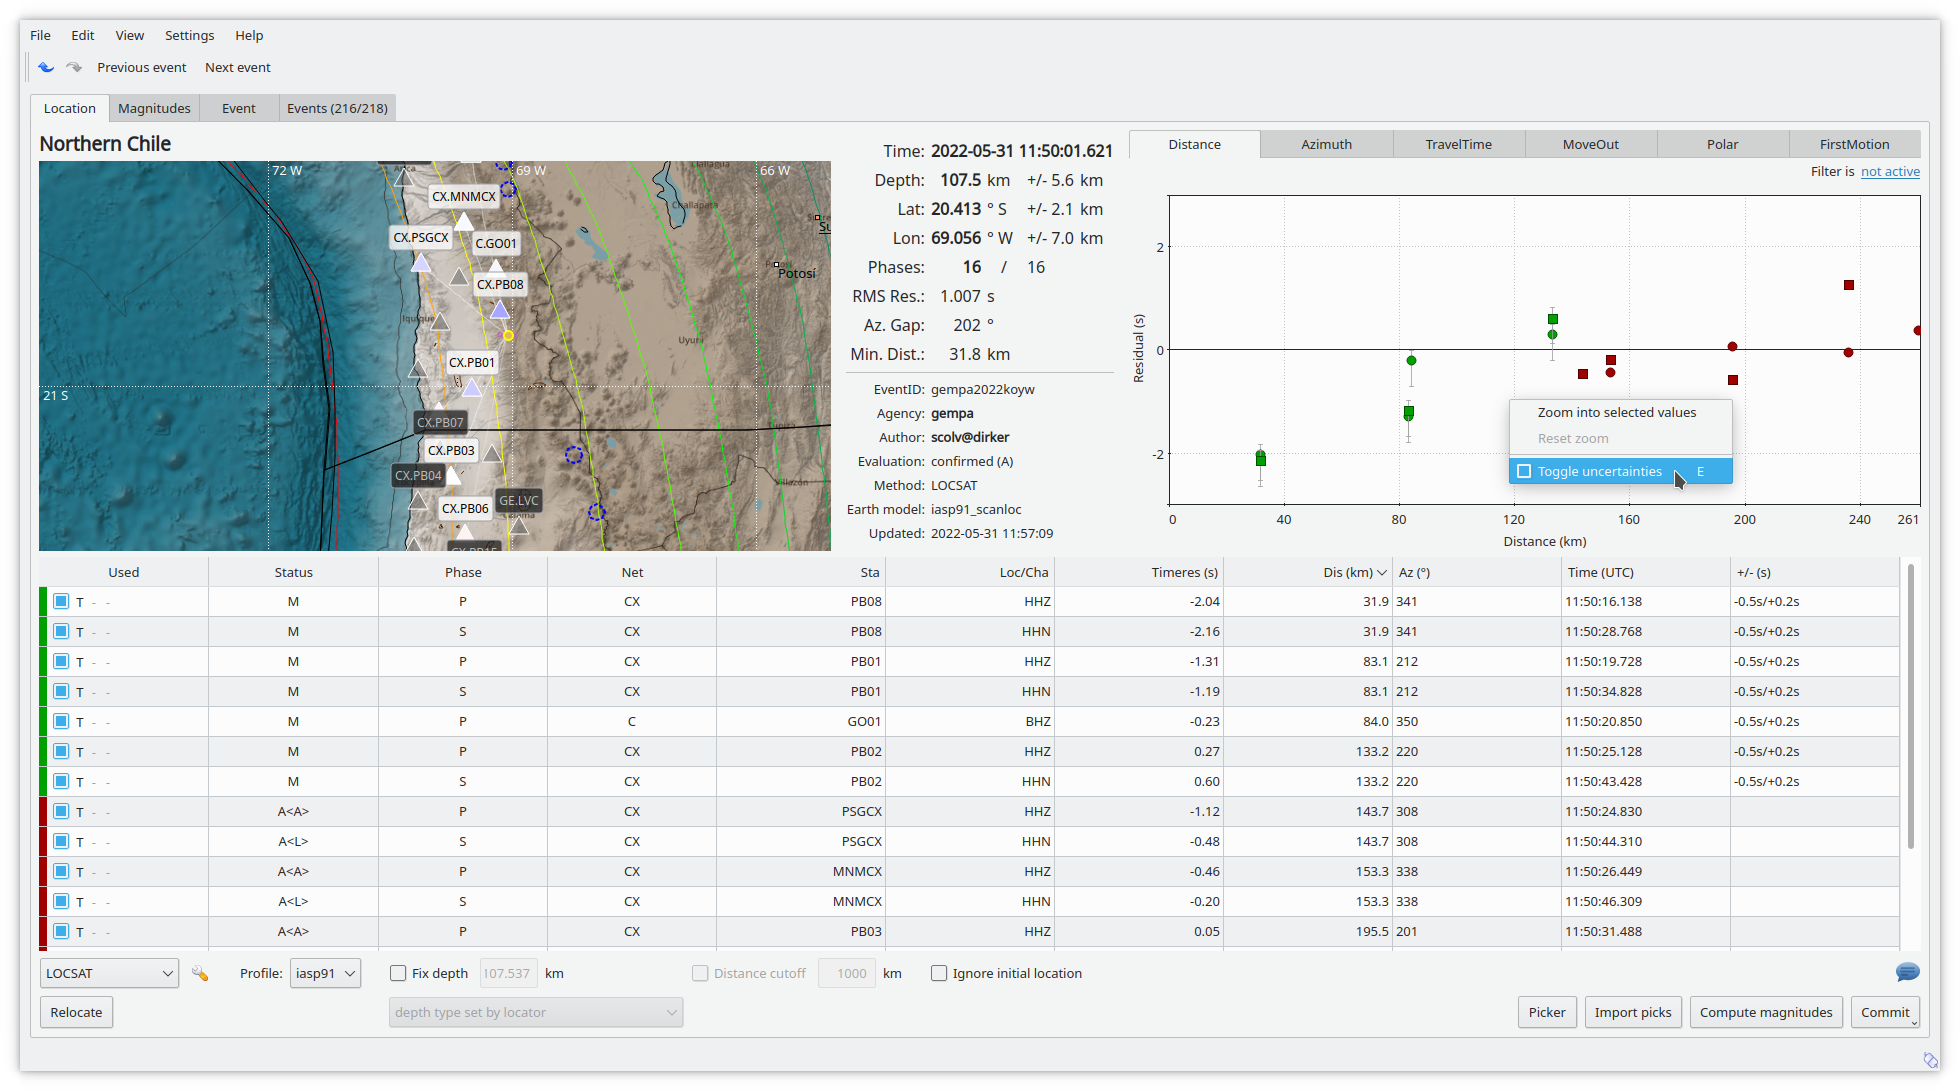Viewport: 1960px width, 1091px height.
Task: Open the Settings menu
Action: (x=189, y=35)
